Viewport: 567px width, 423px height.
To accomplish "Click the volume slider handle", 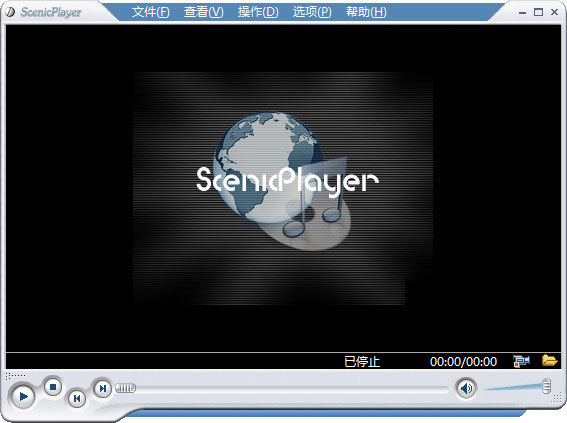I will click(x=547, y=386).
